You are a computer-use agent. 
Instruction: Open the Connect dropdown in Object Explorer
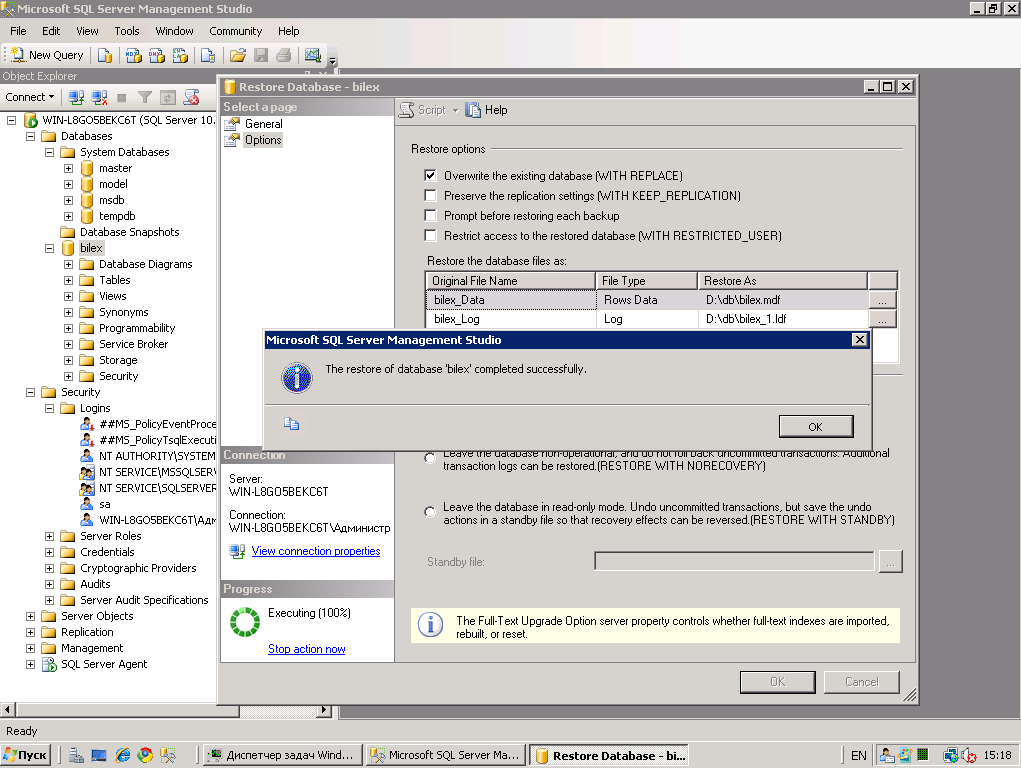[30, 98]
